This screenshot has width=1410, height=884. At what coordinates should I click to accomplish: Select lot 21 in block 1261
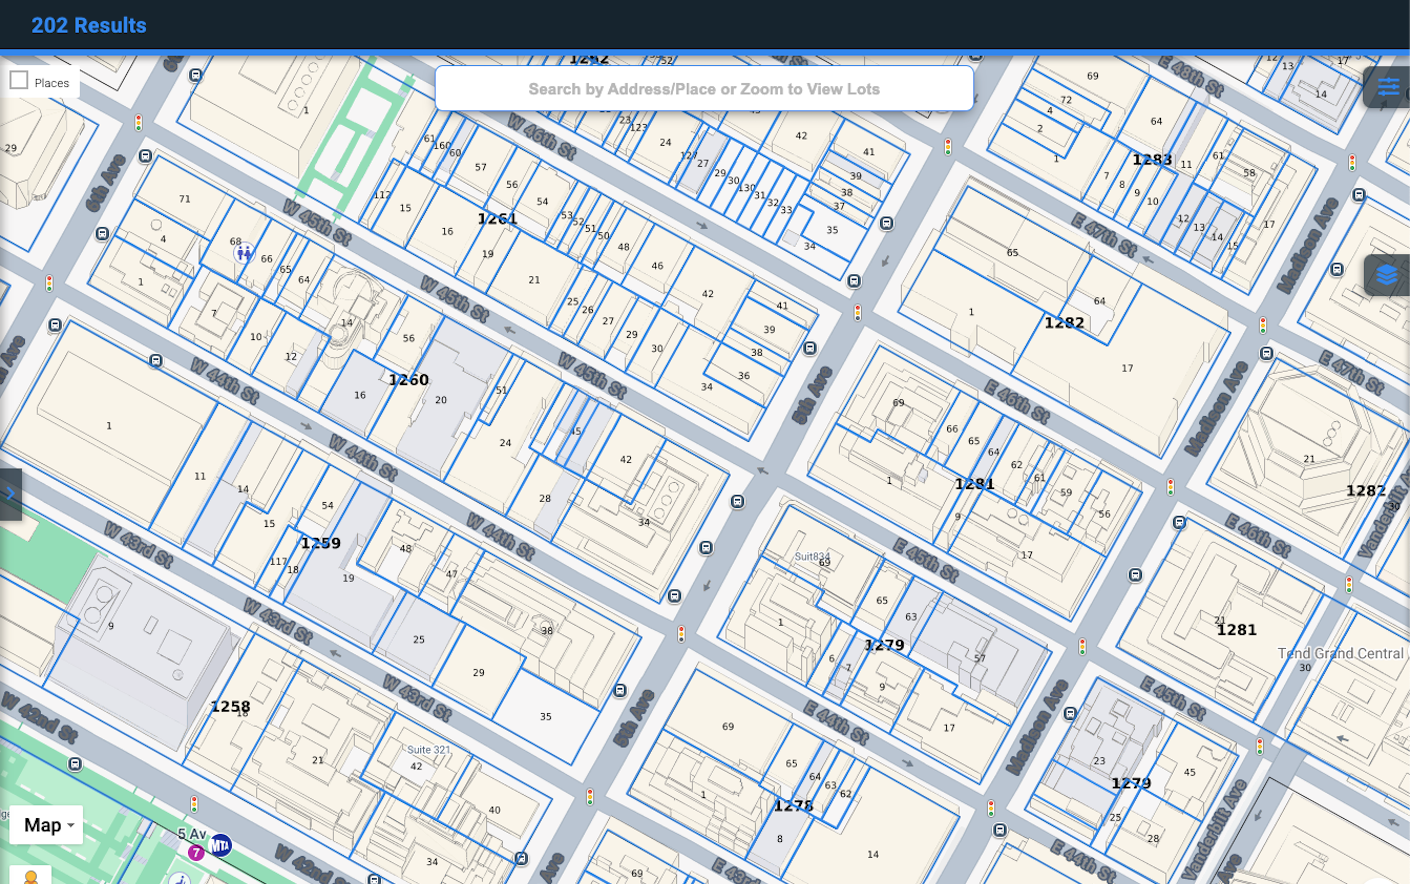(x=534, y=280)
